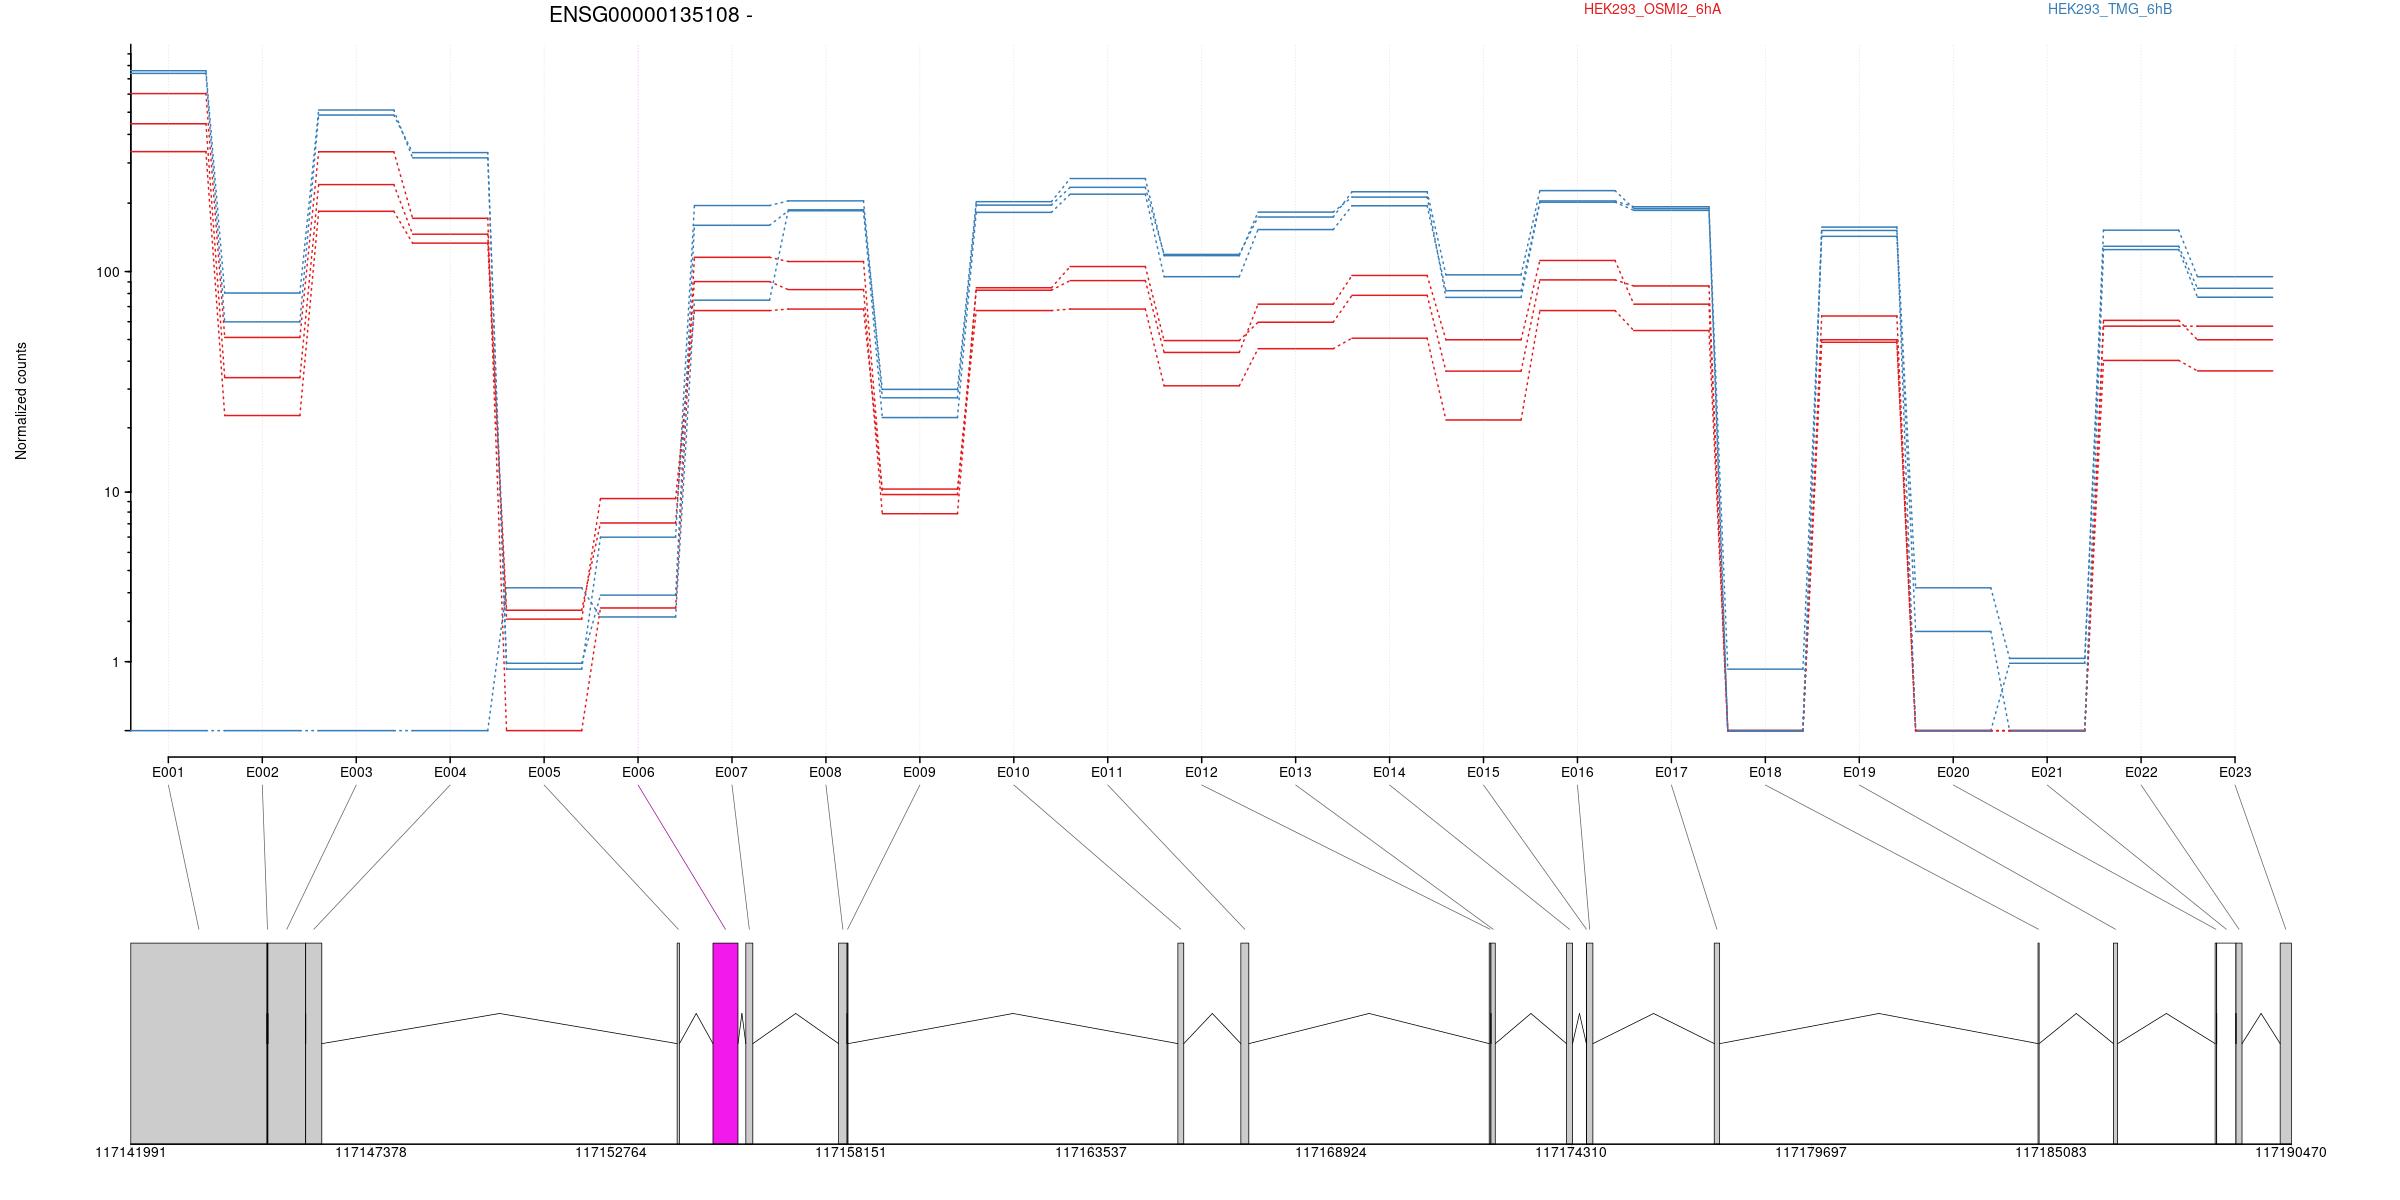Viewport: 2400px width, 1200px height.
Task: Click exon label E009
Action: pos(920,772)
